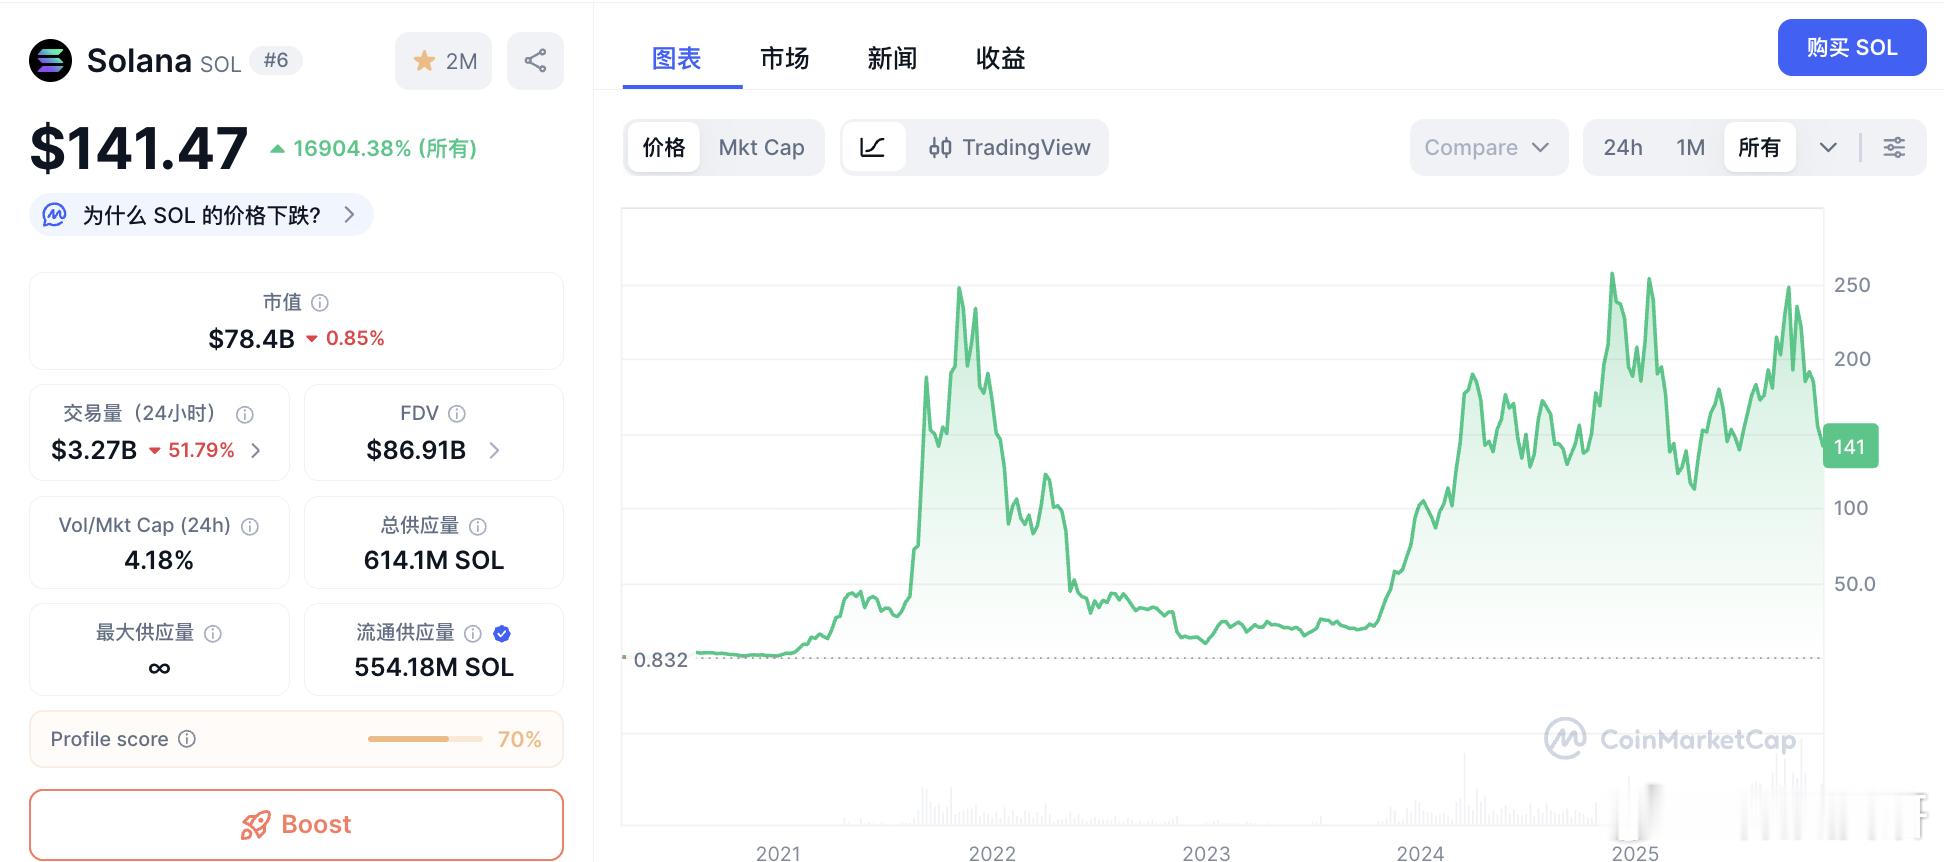
Task: Switch chart to Mkt Cap view
Action: [761, 148]
